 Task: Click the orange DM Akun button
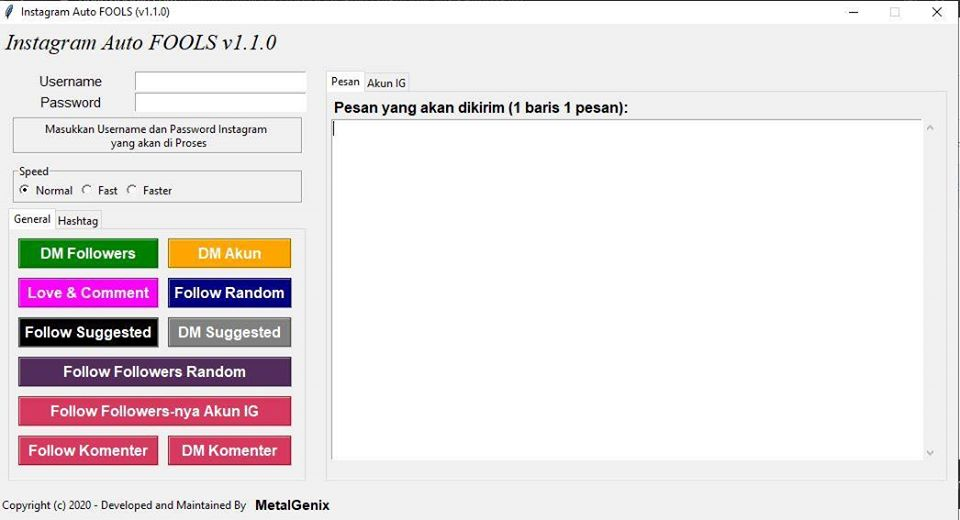[x=230, y=254]
